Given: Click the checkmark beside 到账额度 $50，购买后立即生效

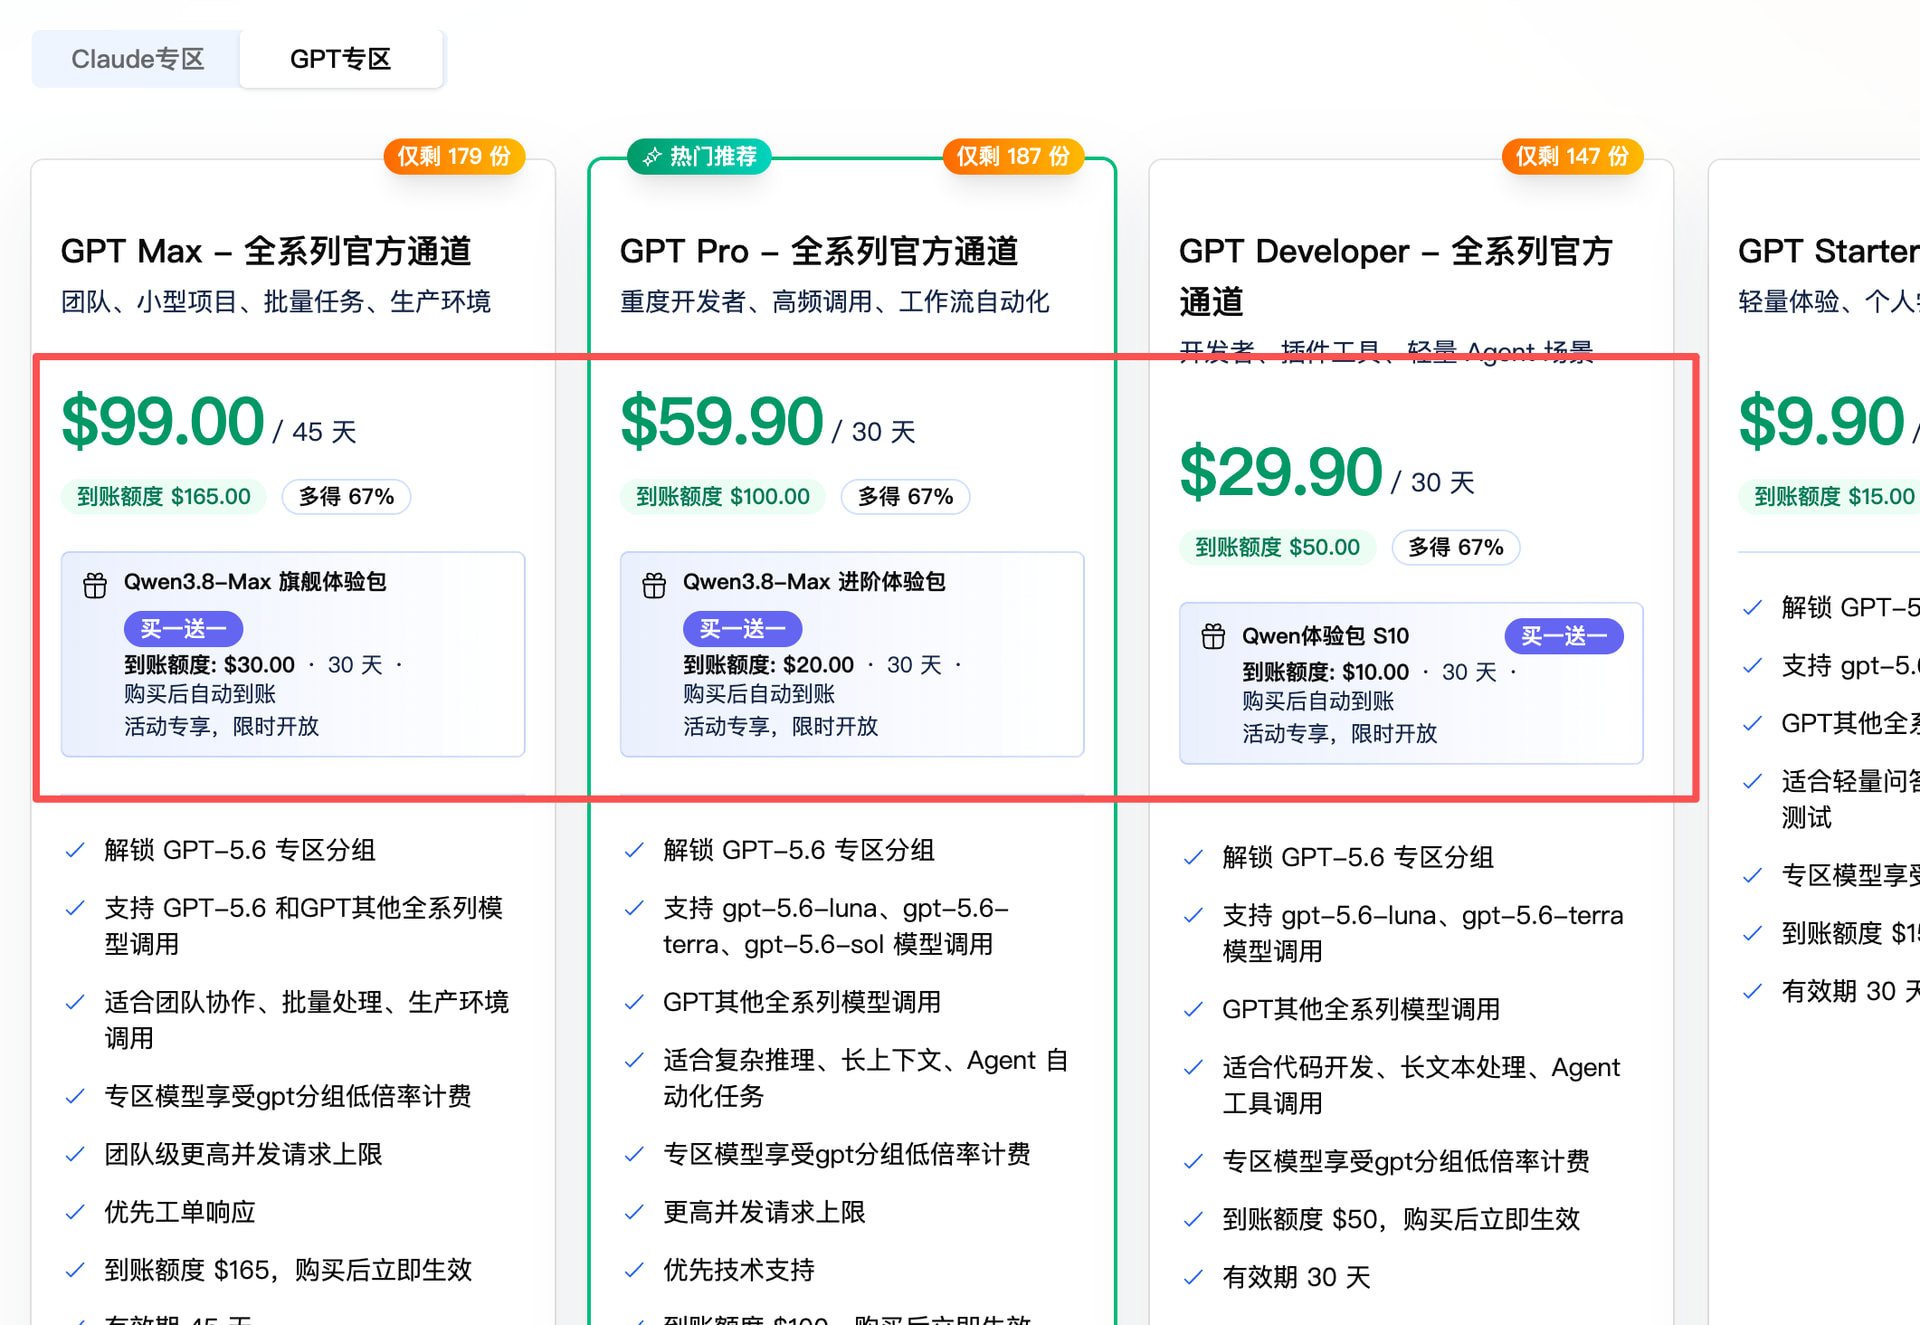Looking at the screenshot, I should point(1193,1220).
